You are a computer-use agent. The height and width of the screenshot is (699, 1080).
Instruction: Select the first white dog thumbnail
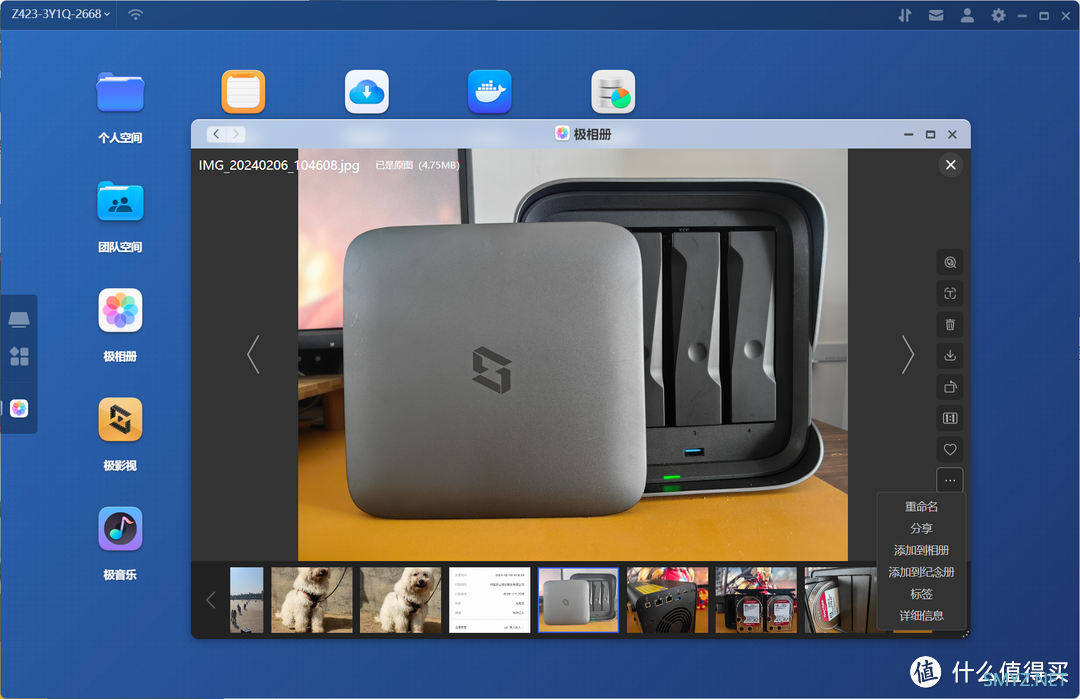point(312,600)
